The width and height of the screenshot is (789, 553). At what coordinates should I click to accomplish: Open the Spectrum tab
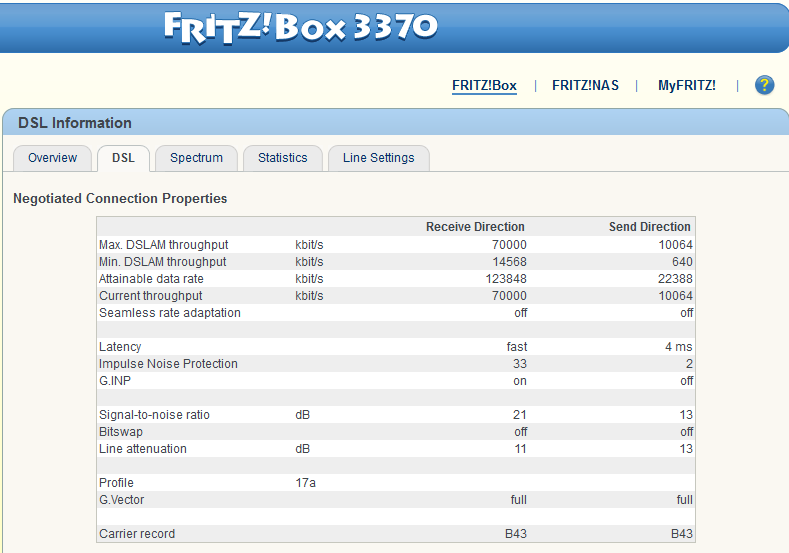point(196,158)
